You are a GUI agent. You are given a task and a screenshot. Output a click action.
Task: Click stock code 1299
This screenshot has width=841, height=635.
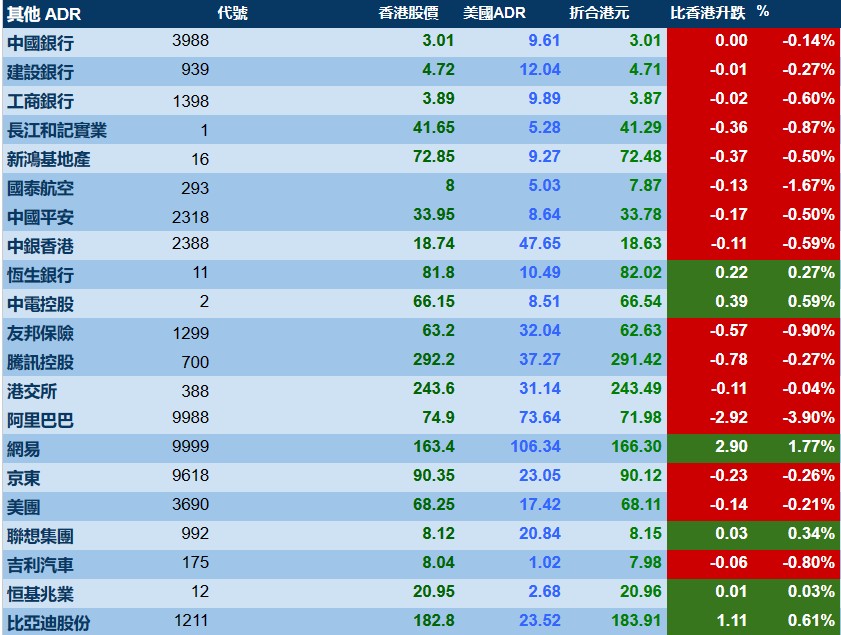click(190, 333)
